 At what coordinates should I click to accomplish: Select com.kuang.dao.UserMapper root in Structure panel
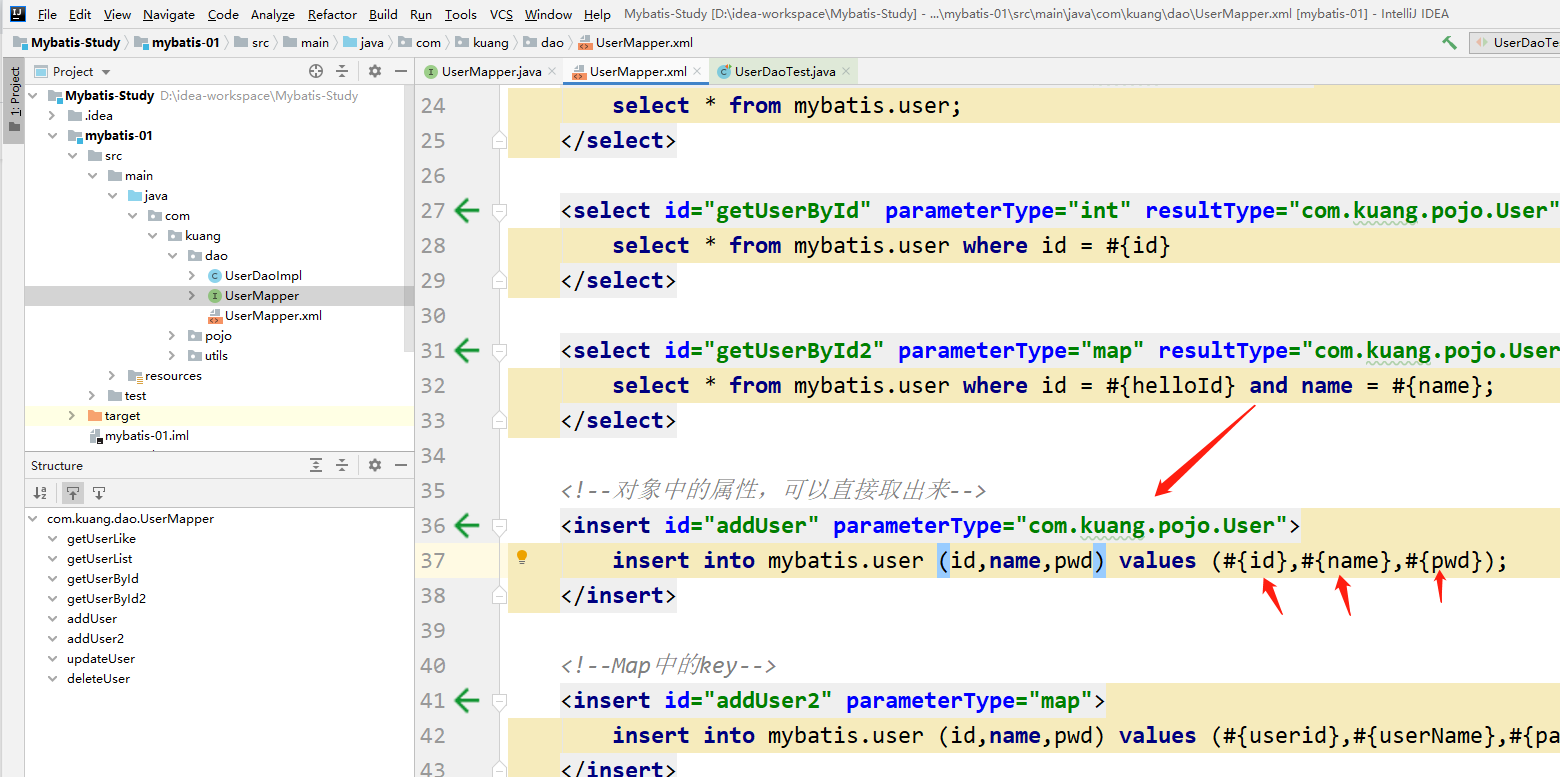(x=130, y=518)
